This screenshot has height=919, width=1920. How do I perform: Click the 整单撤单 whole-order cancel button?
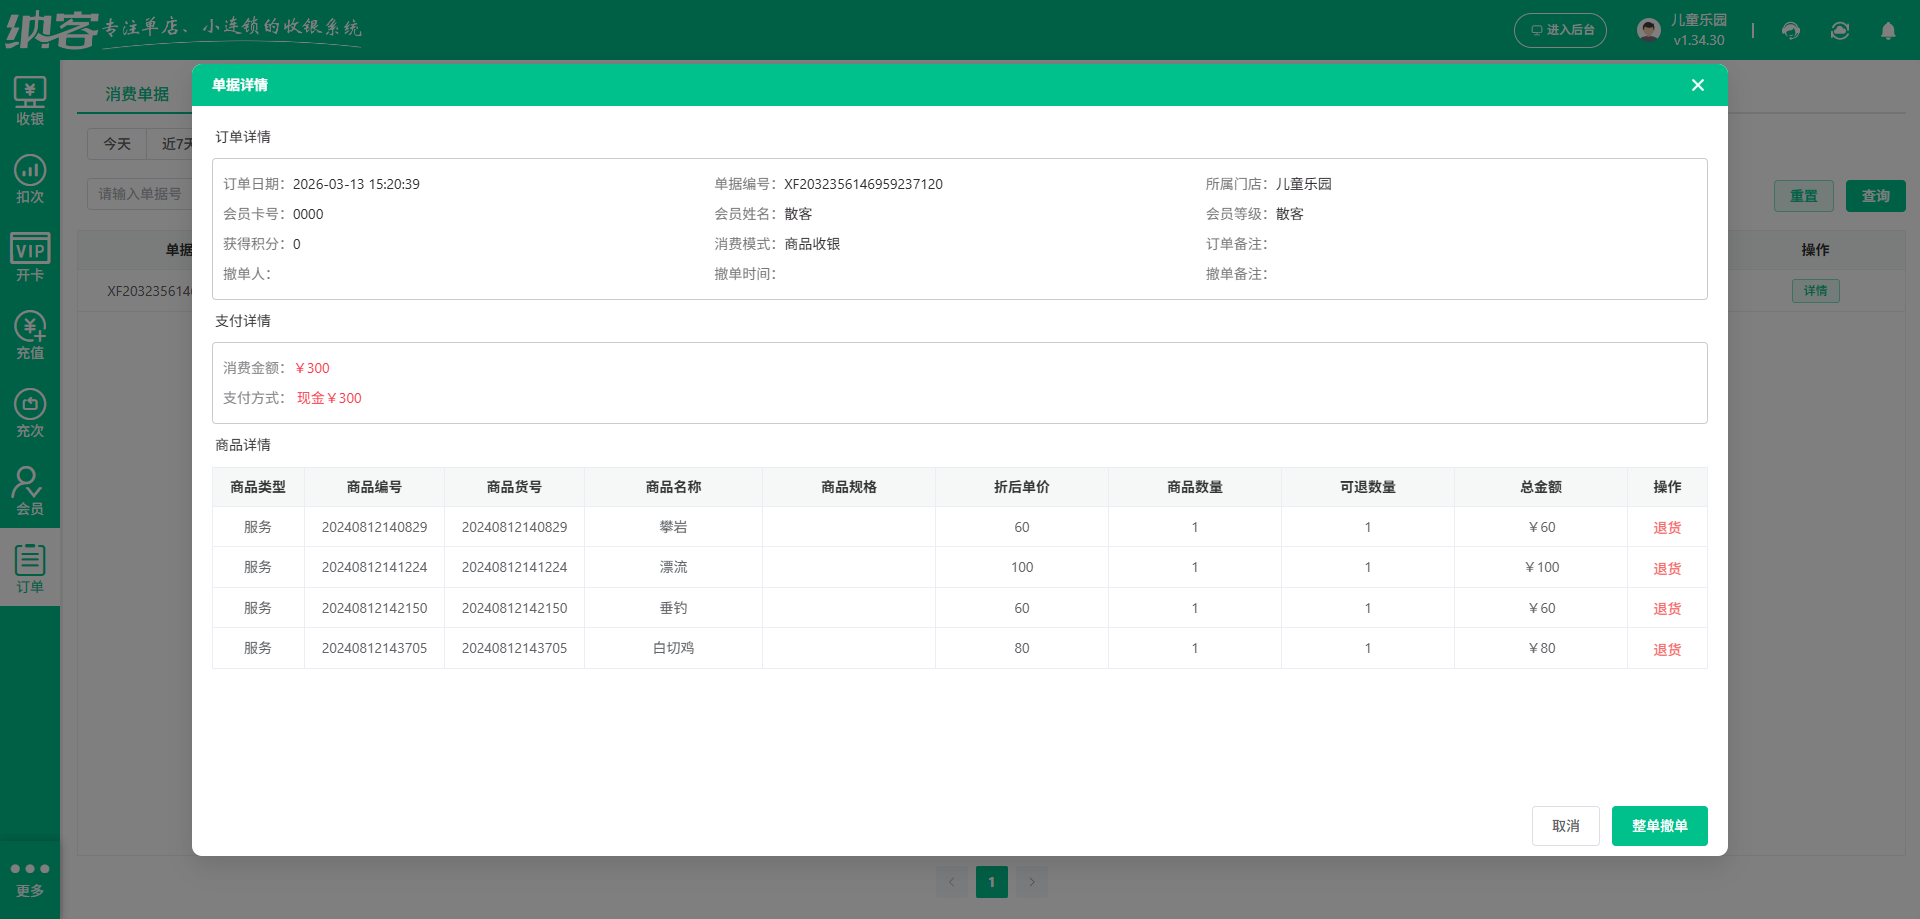(1659, 826)
